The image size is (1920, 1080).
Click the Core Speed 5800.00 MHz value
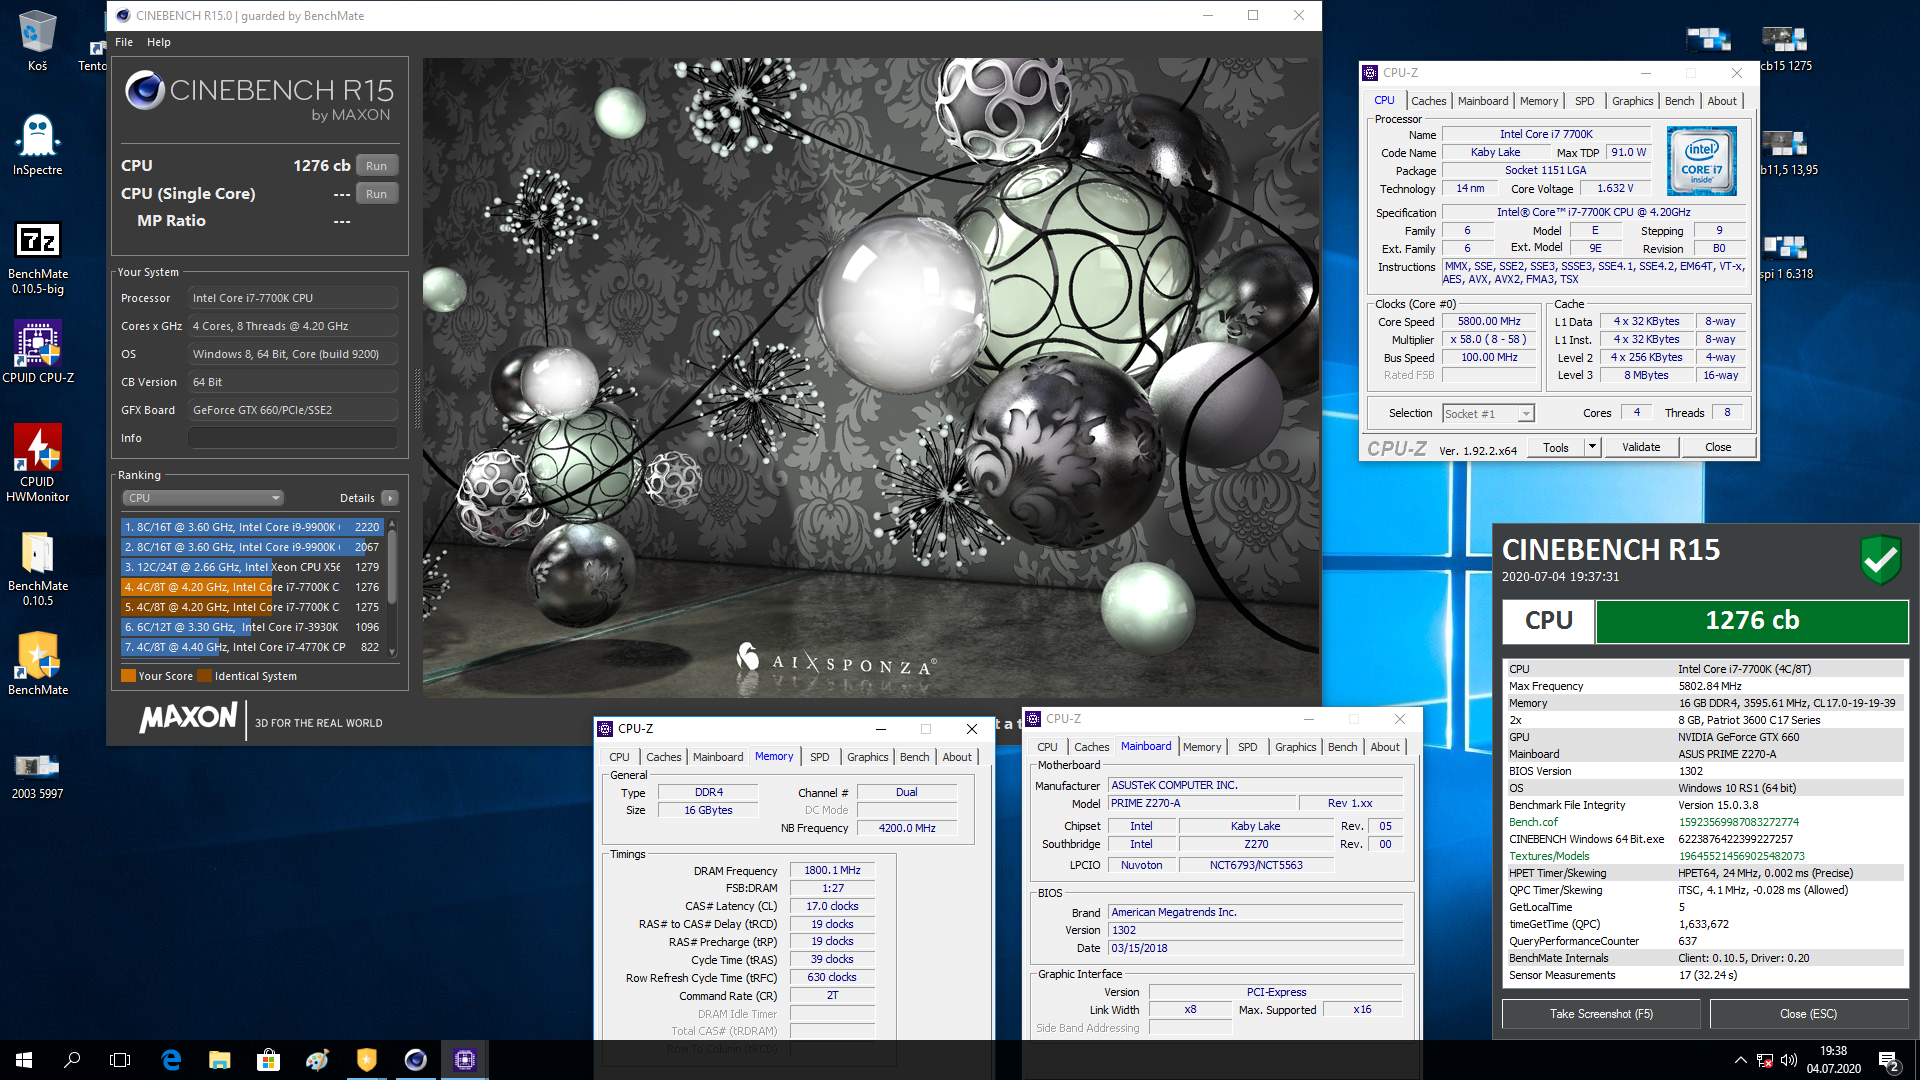click(1488, 322)
